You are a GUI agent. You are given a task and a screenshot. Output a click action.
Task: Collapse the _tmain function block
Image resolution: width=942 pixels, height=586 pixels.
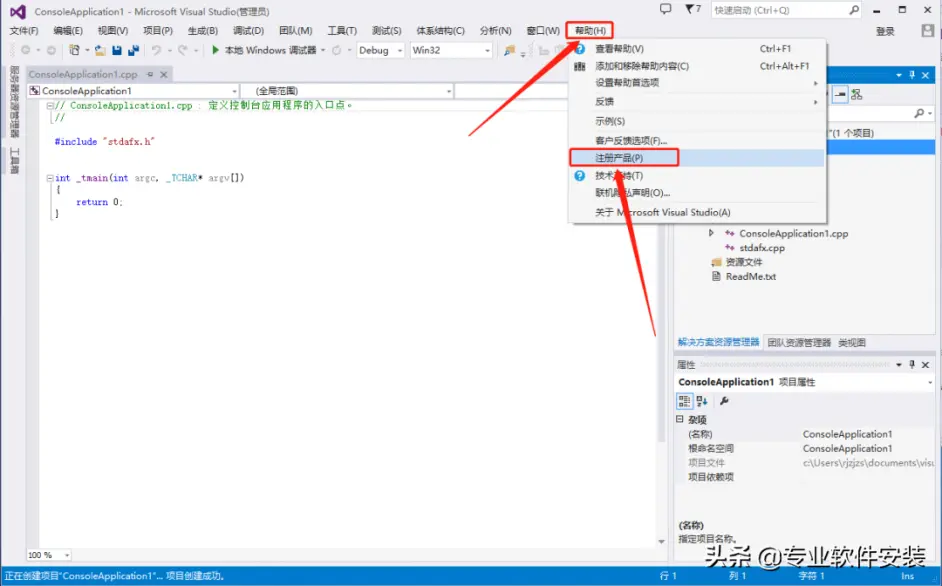pos(50,178)
